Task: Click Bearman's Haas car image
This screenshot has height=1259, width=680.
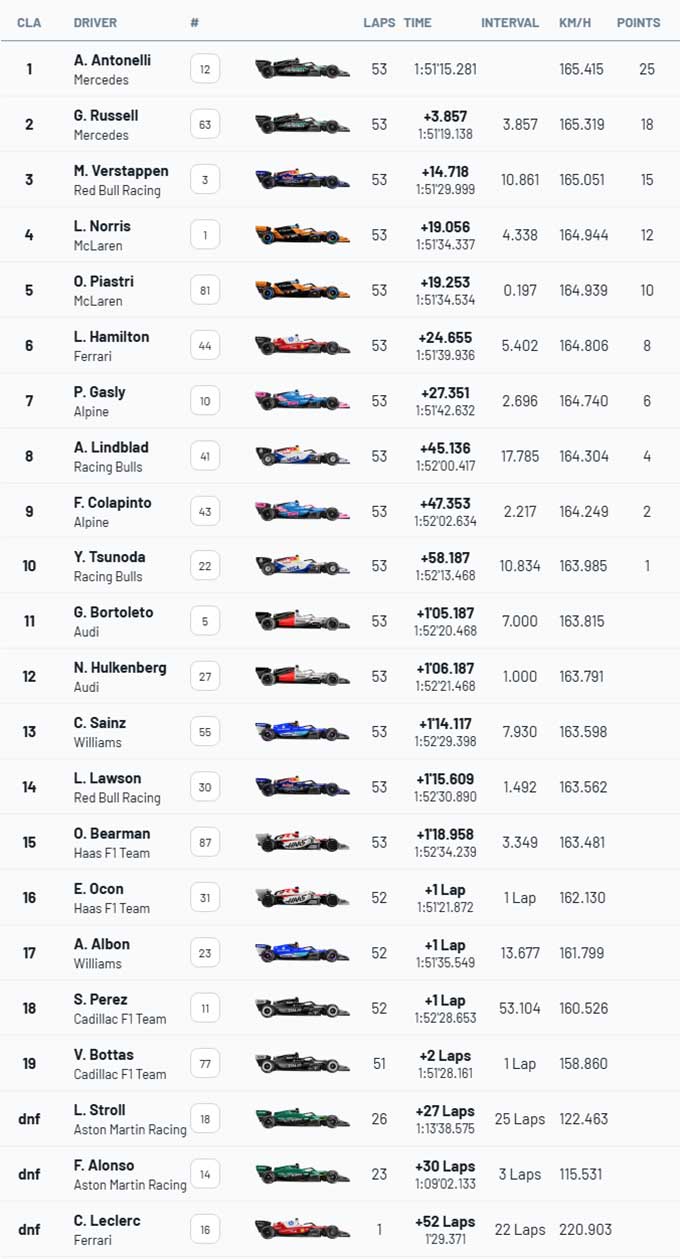Action: [x=303, y=843]
